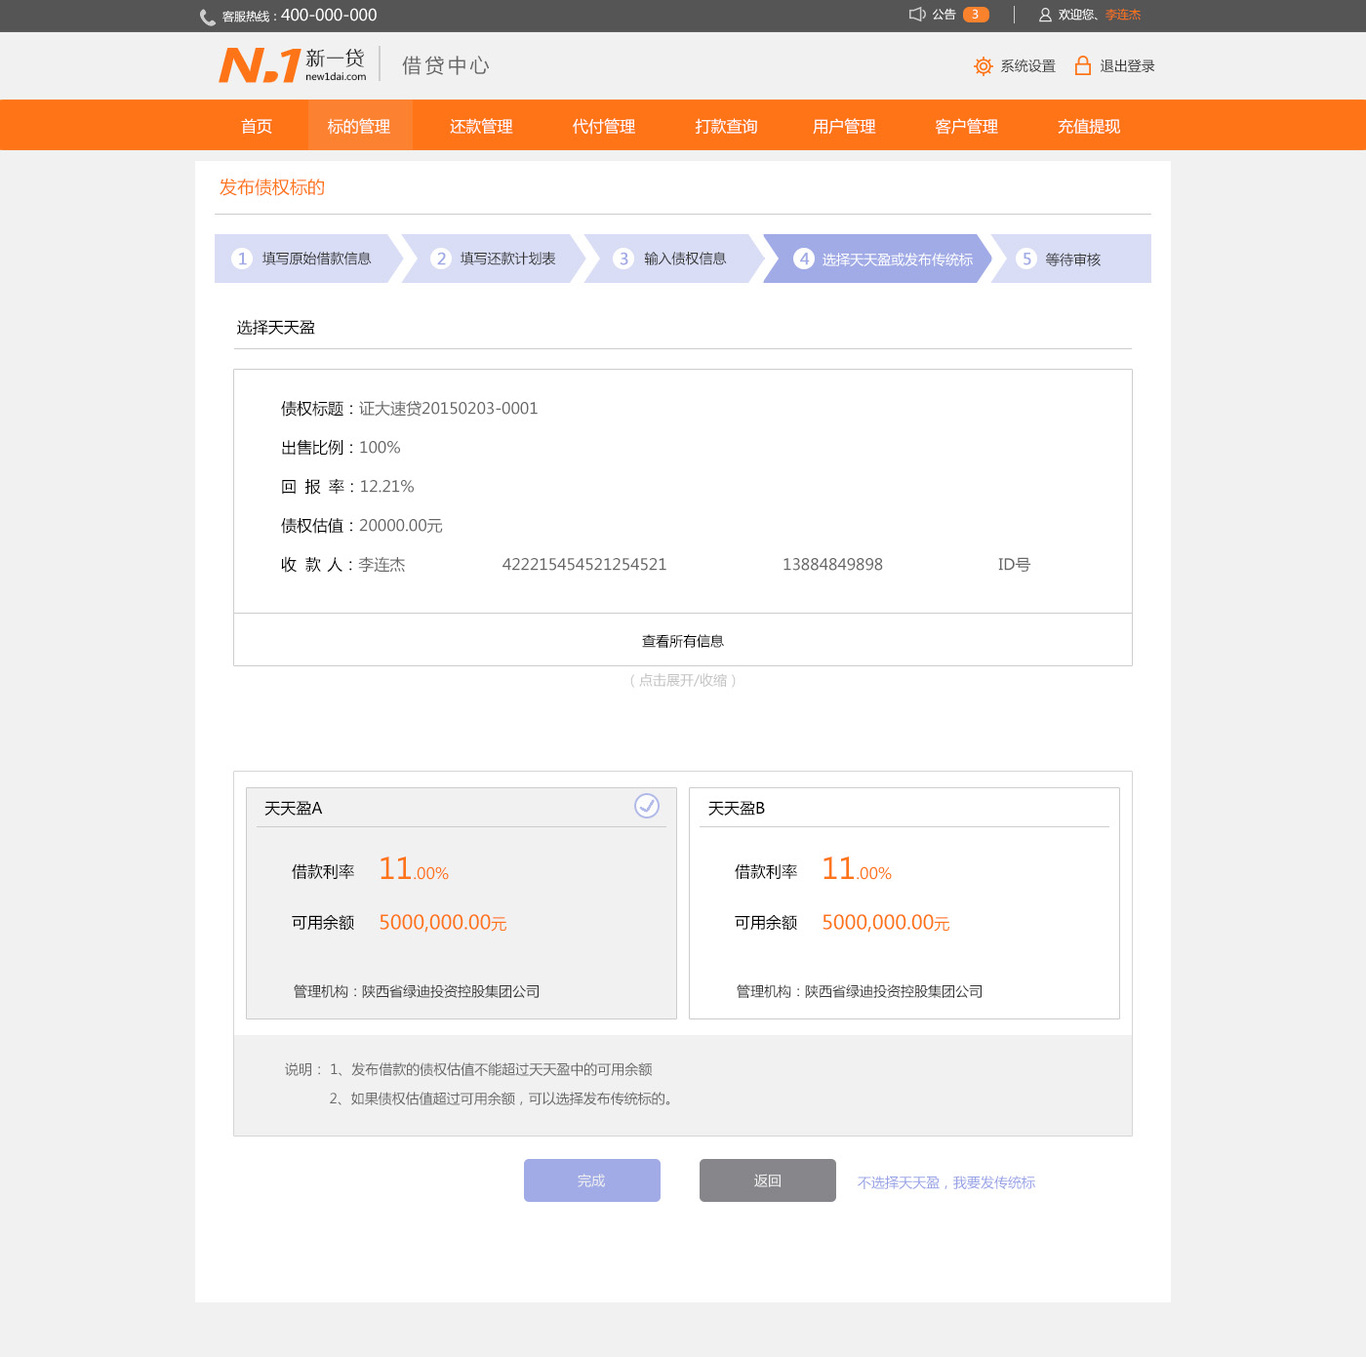The image size is (1366, 1357).
Task: Click 天天盈B 管理机构 company name
Action: [894, 991]
